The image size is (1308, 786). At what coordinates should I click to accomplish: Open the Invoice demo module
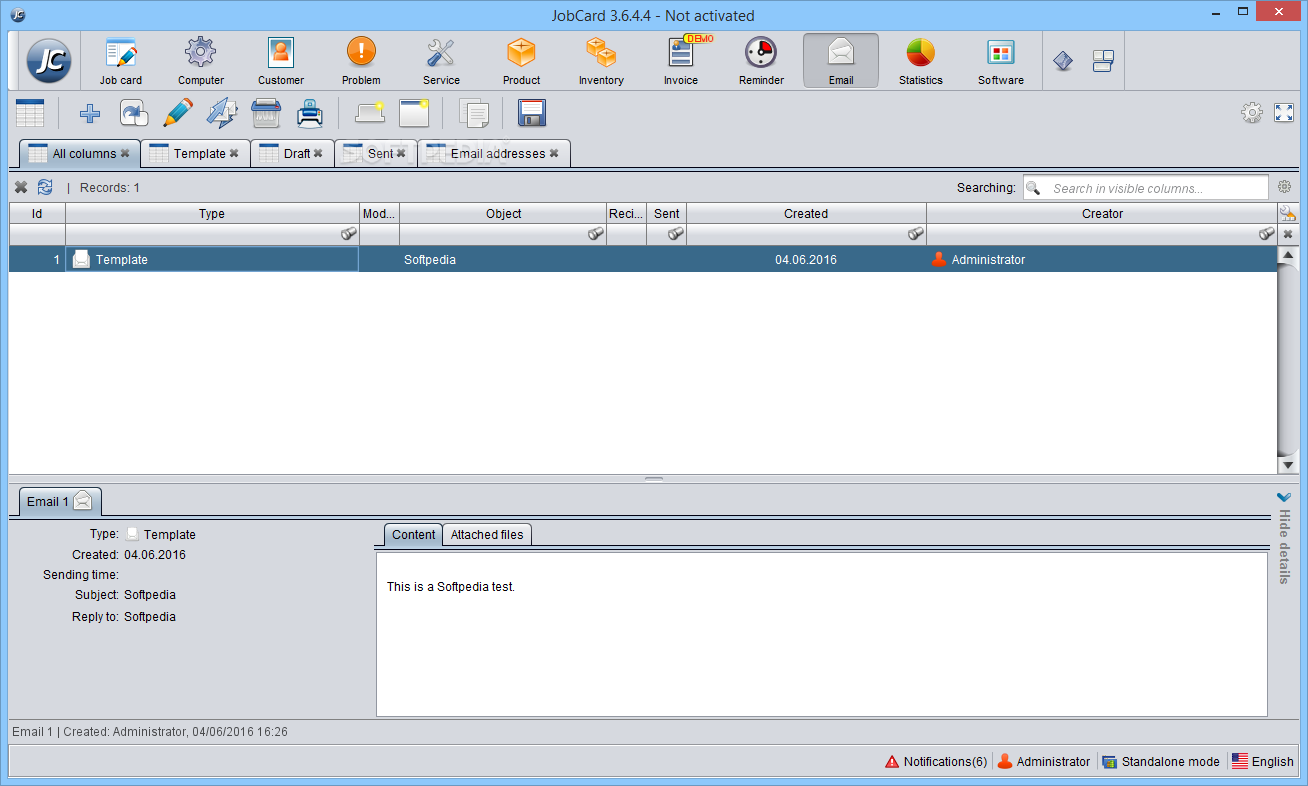tap(681, 61)
